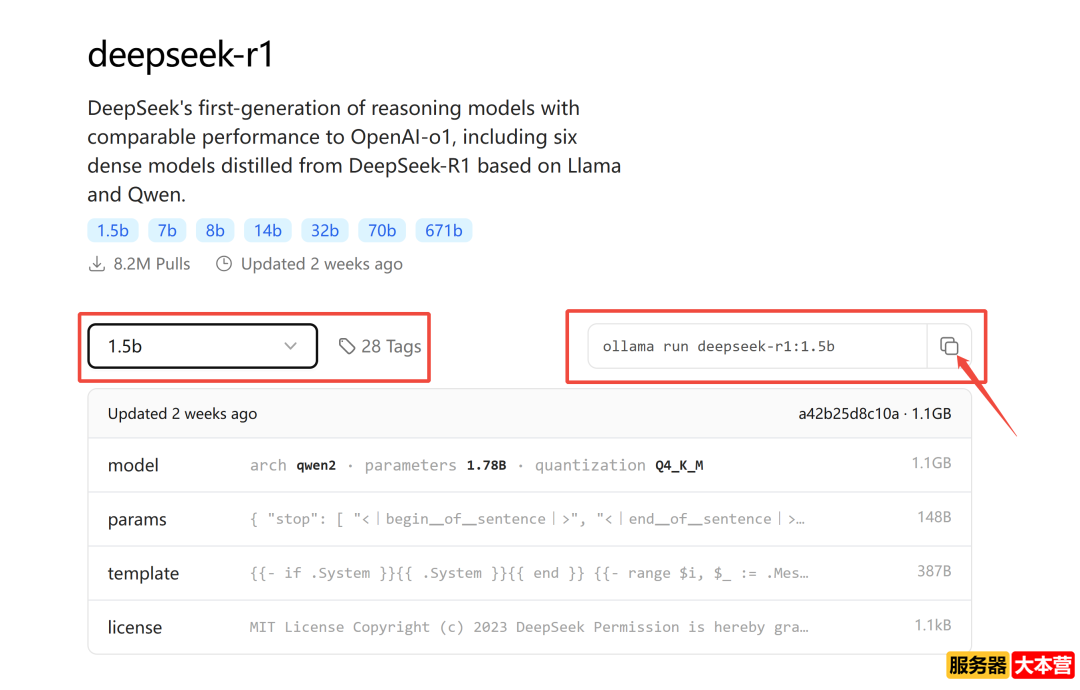Screen dimensions: 1080x690
Task: Choose the 8b model size tag
Action: pos(215,230)
